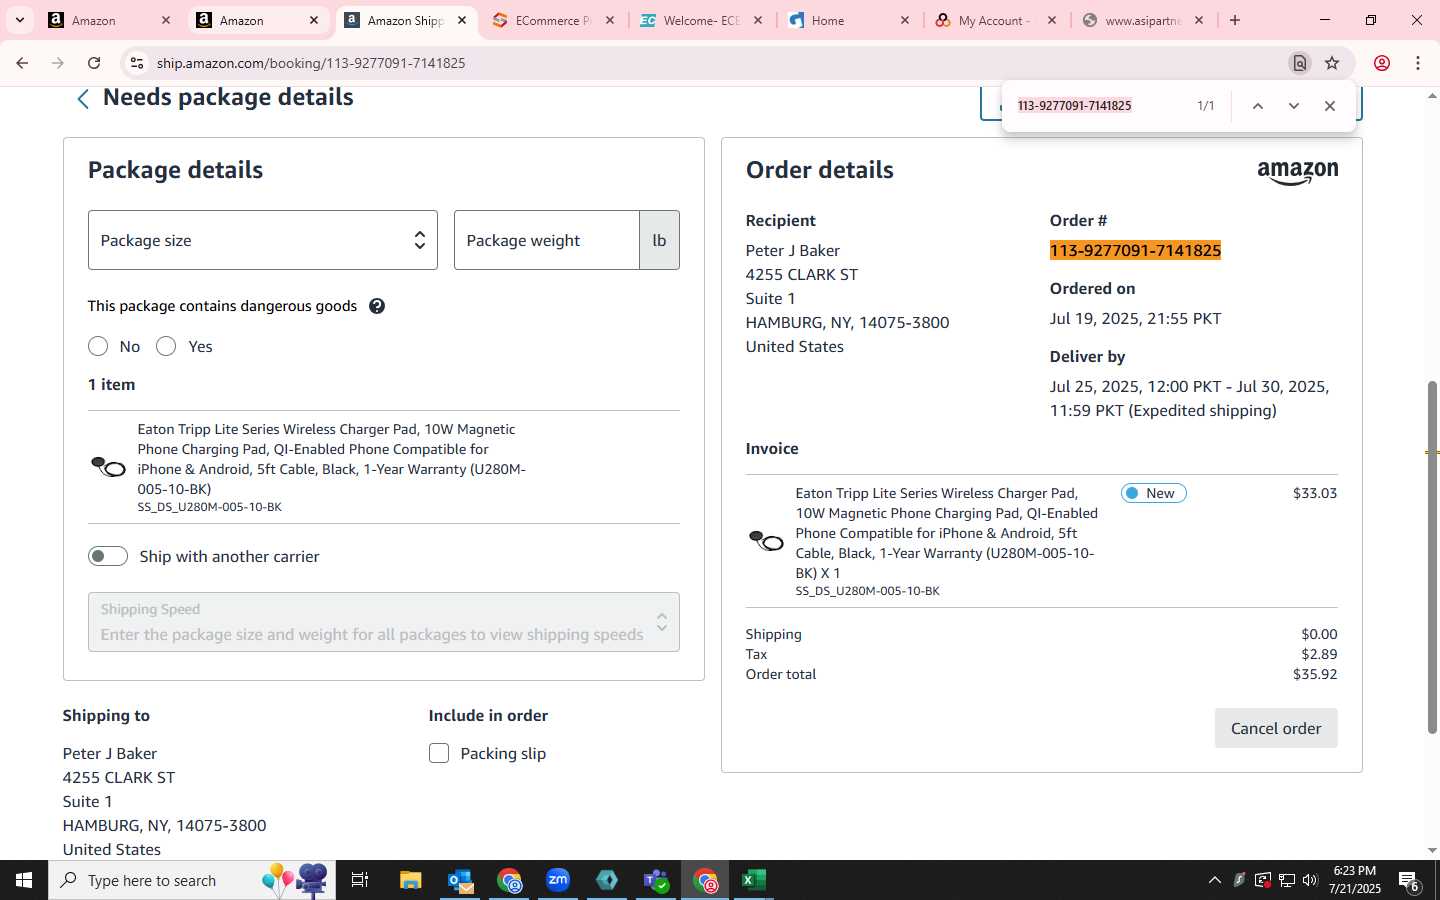Open Windows Start menu
Image resolution: width=1440 pixels, height=900 pixels.
pyautogui.click(x=24, y=880)
